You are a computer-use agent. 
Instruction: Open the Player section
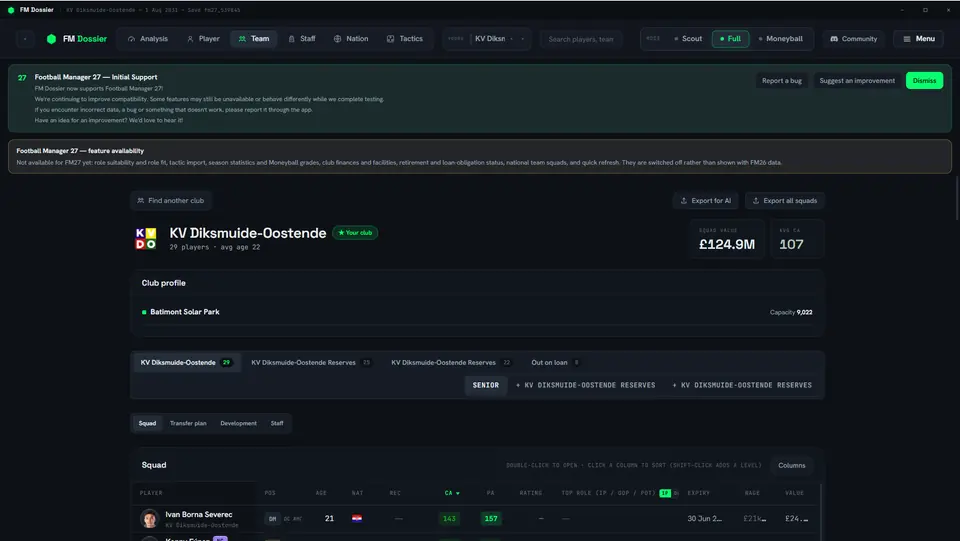click(x=203, y=39)
